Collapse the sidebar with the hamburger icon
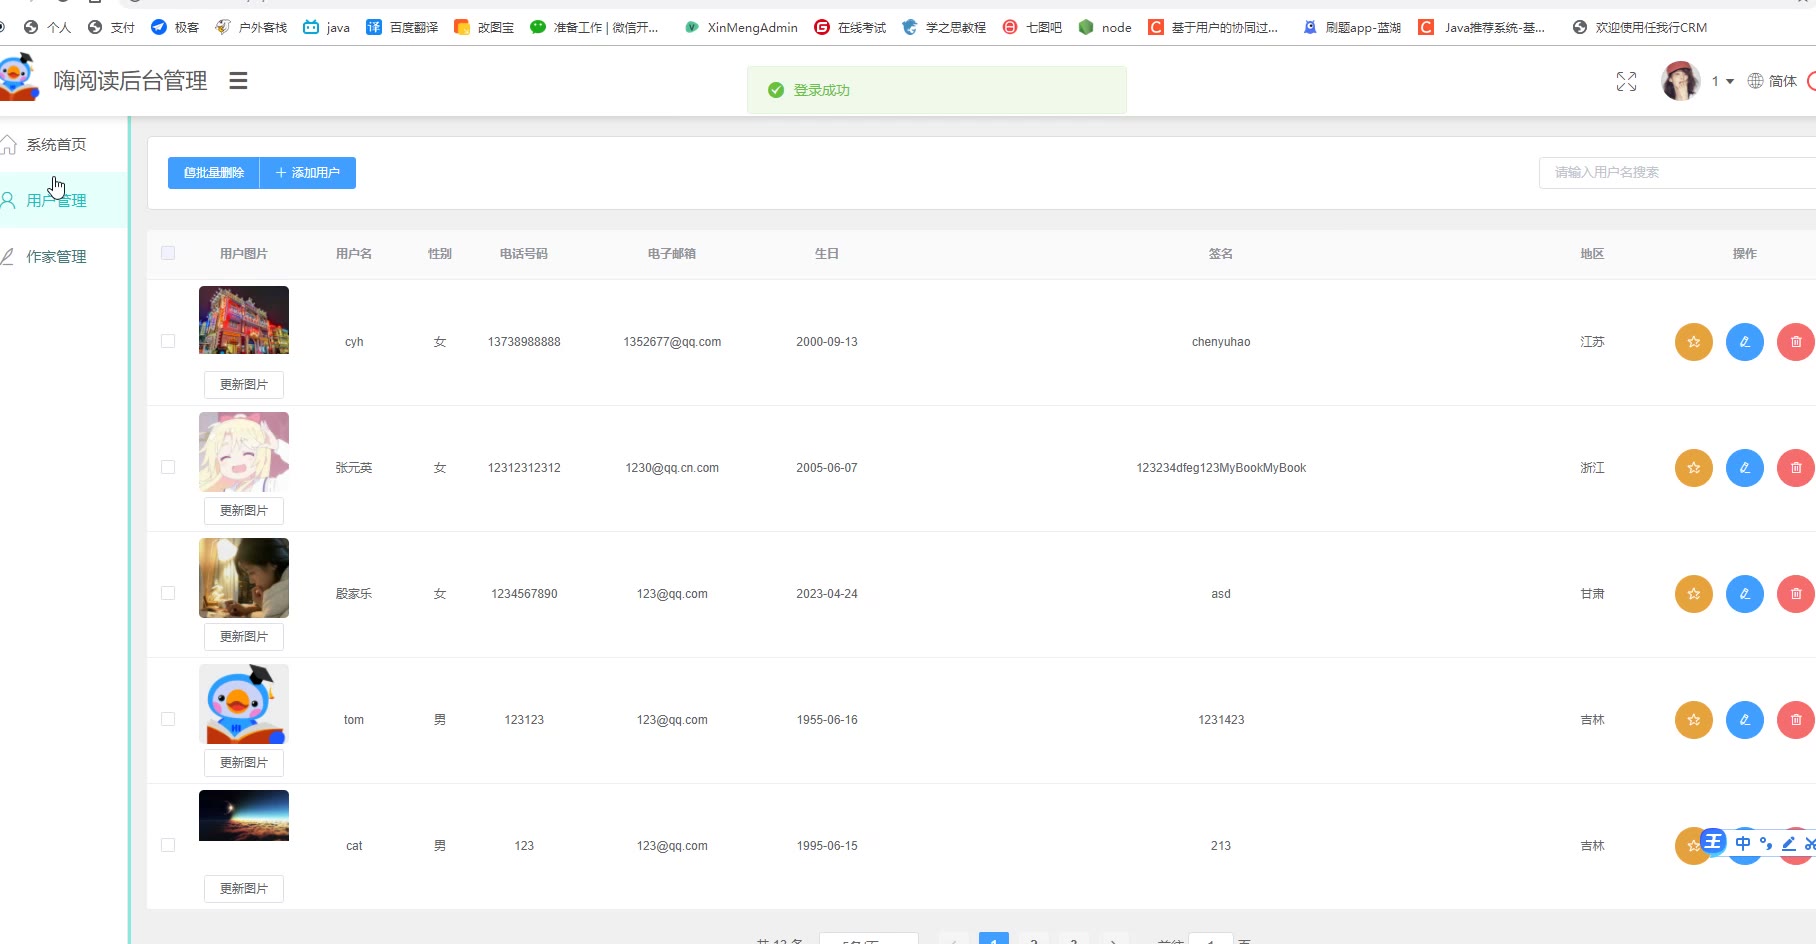This screenshot has width=1816, height=944. coord(238,81)
